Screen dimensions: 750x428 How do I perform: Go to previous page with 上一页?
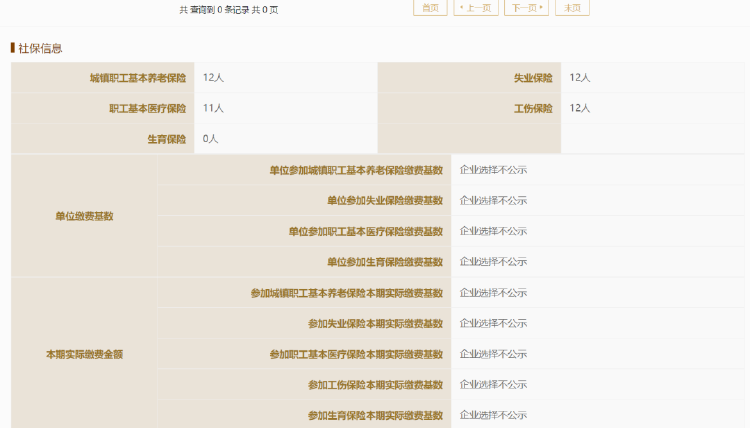(x=477, y=8)
